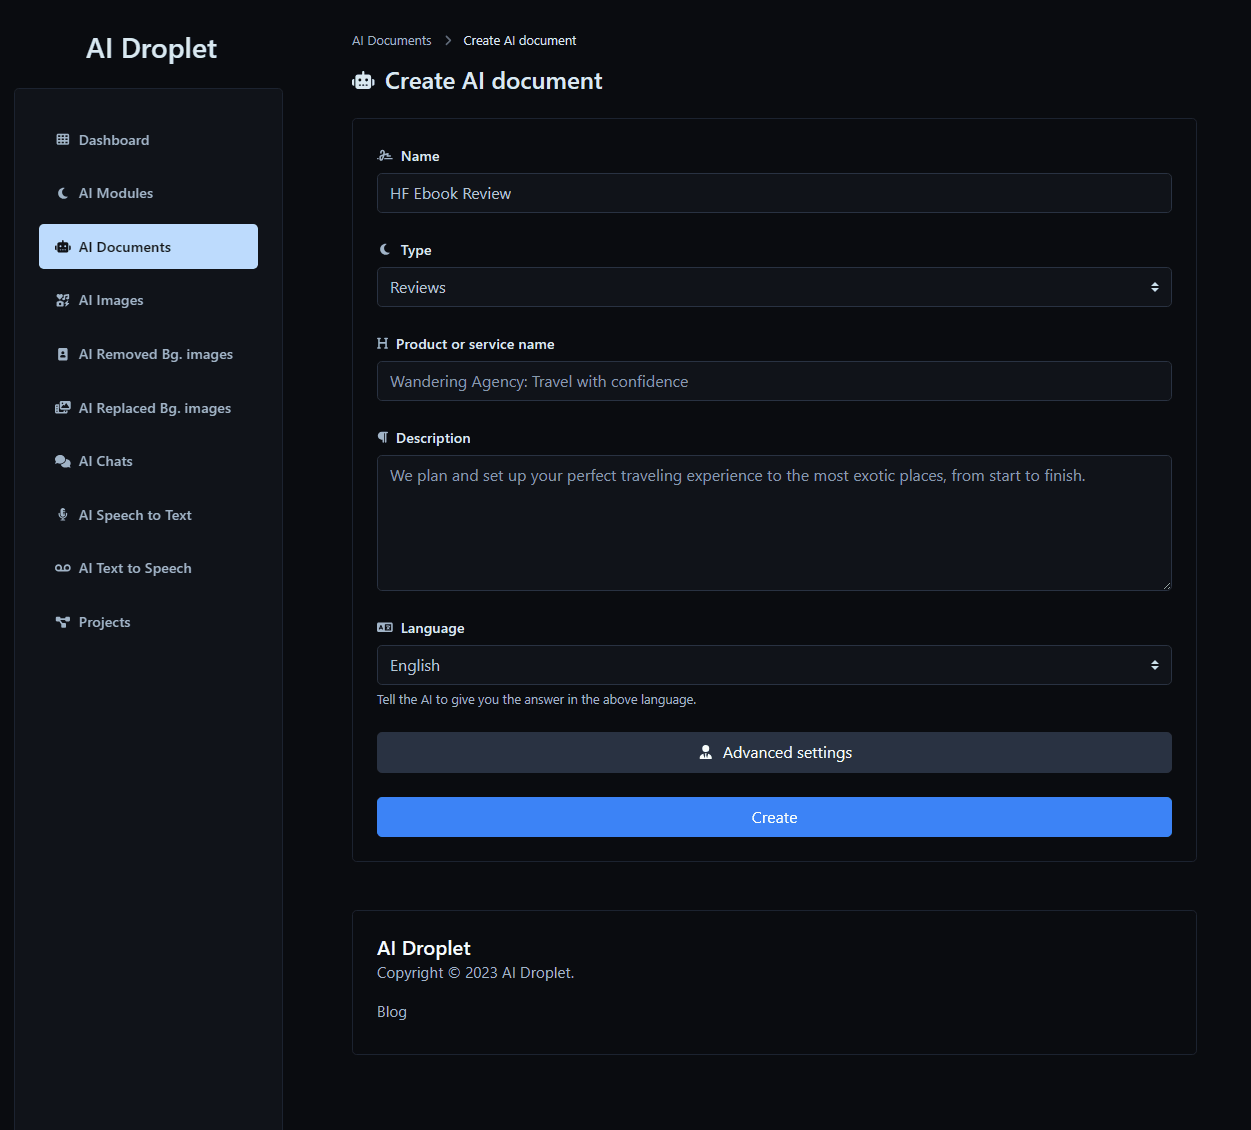The height and width of the screenshot is (1130, 1251).
Task: Open AI Chats from the sidebar
Action: tap(148, 461)
